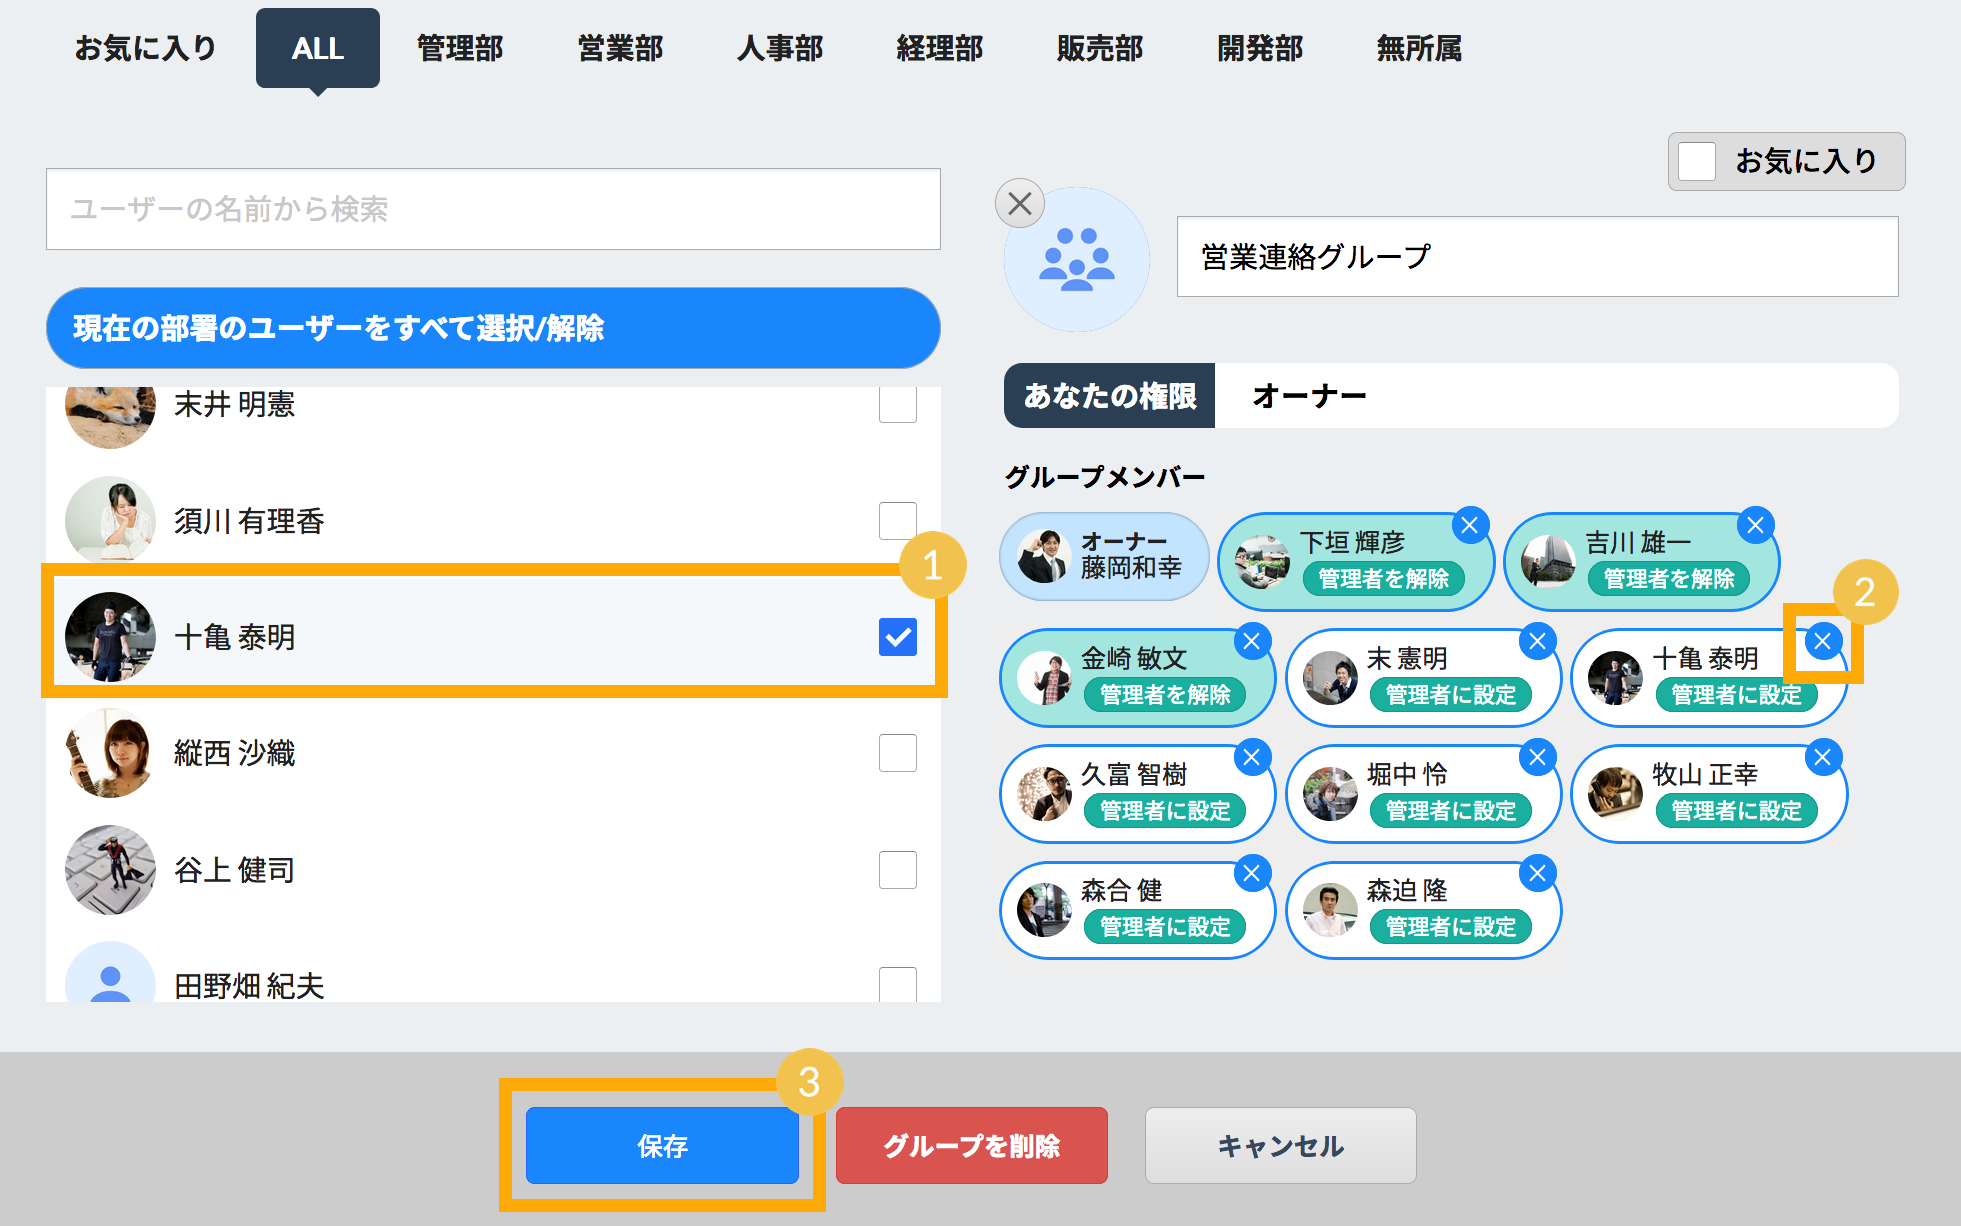Remove 下垣 輝彦 from group members
Screen dimensions: 1961x1226
(1470, 525)
